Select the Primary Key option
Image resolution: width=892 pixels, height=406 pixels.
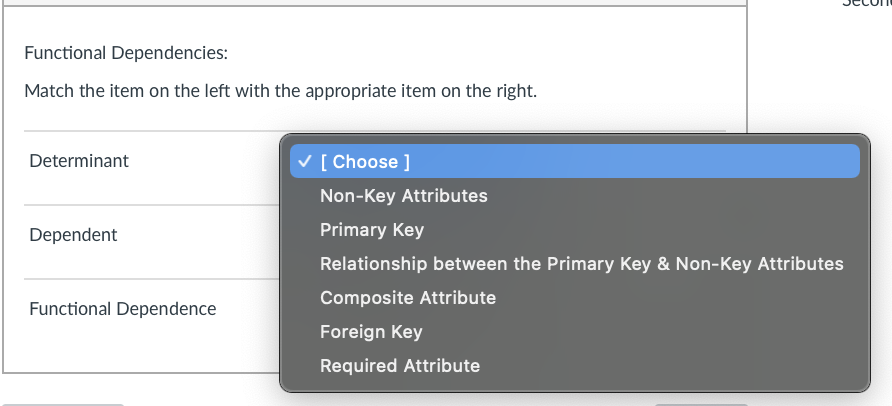pyautogui.click(x=372, y=230)
